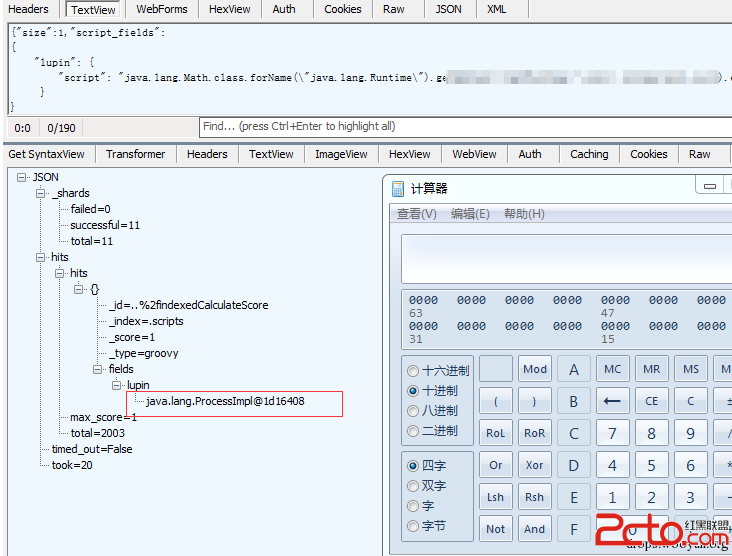
Task: Select Byte (字节) radio button
Action: point(413,526)
